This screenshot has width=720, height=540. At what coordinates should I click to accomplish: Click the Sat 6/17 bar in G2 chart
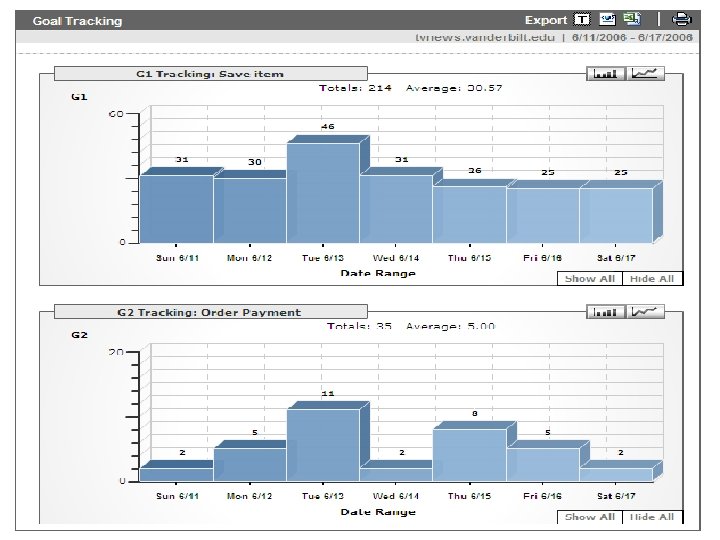click(616, 475)
